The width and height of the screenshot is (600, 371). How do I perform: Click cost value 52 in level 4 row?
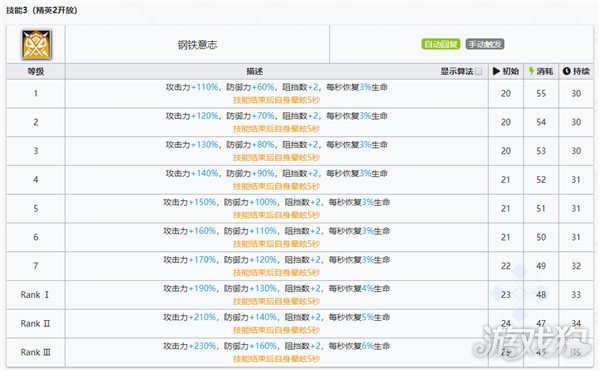tap(541, 180)
